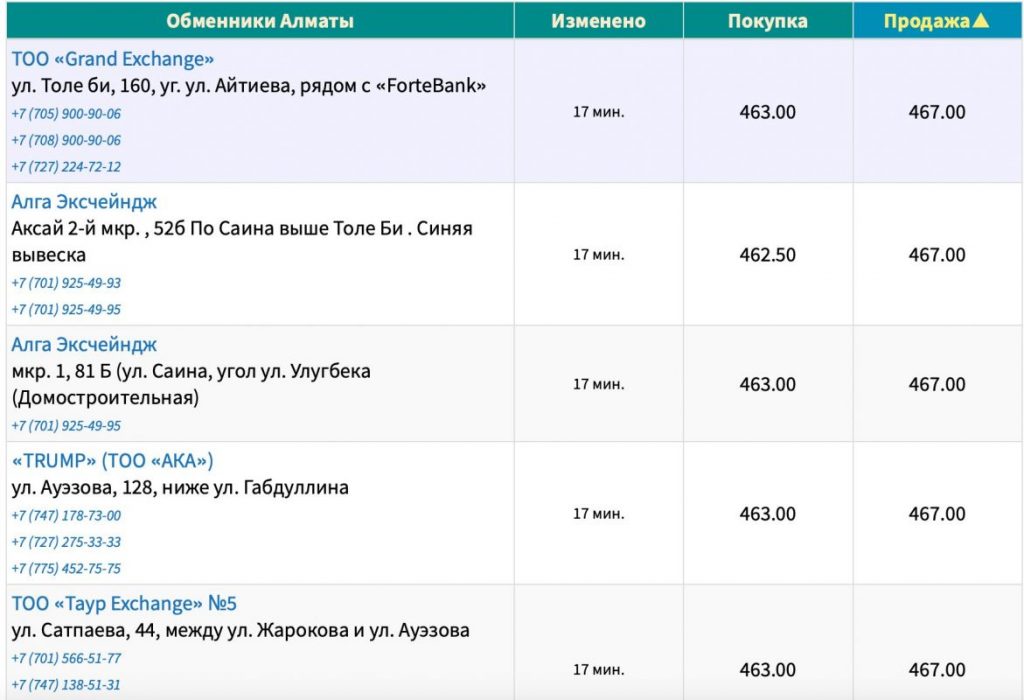Screen dimensions: 1024x700
Task: Click the 17 мин. cell in the TRUMP row
Action: pos(598,514)
